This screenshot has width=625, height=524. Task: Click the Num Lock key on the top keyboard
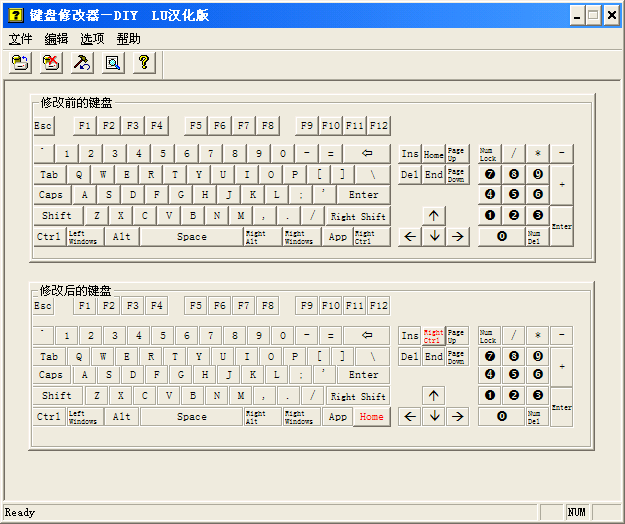coord(487,154)
